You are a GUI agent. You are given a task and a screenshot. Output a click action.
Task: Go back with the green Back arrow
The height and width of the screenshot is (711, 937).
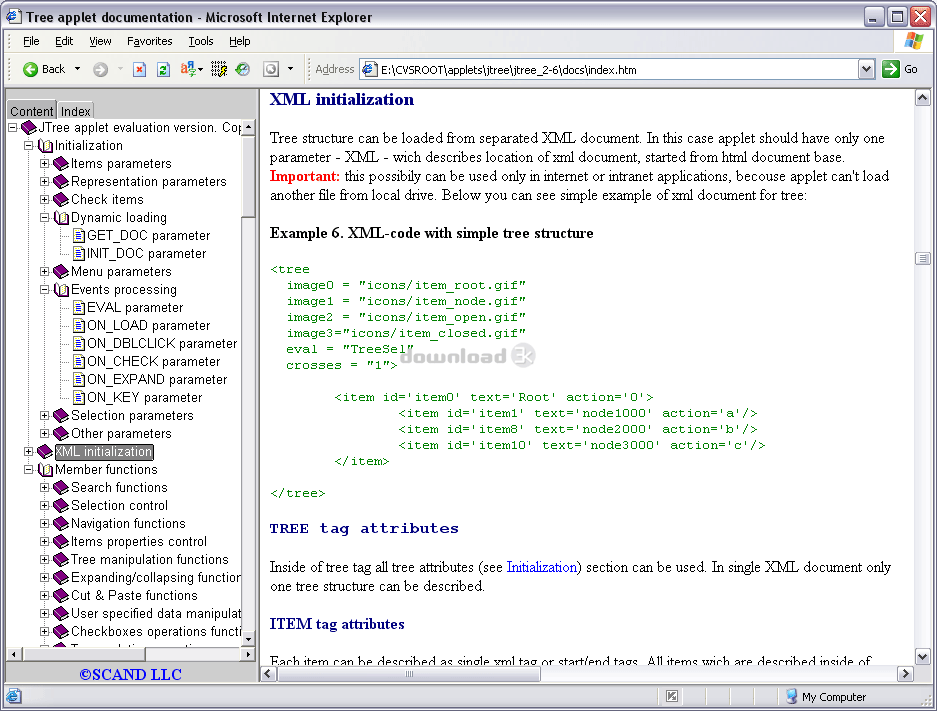pyautogui.click(x=30, y=69)
